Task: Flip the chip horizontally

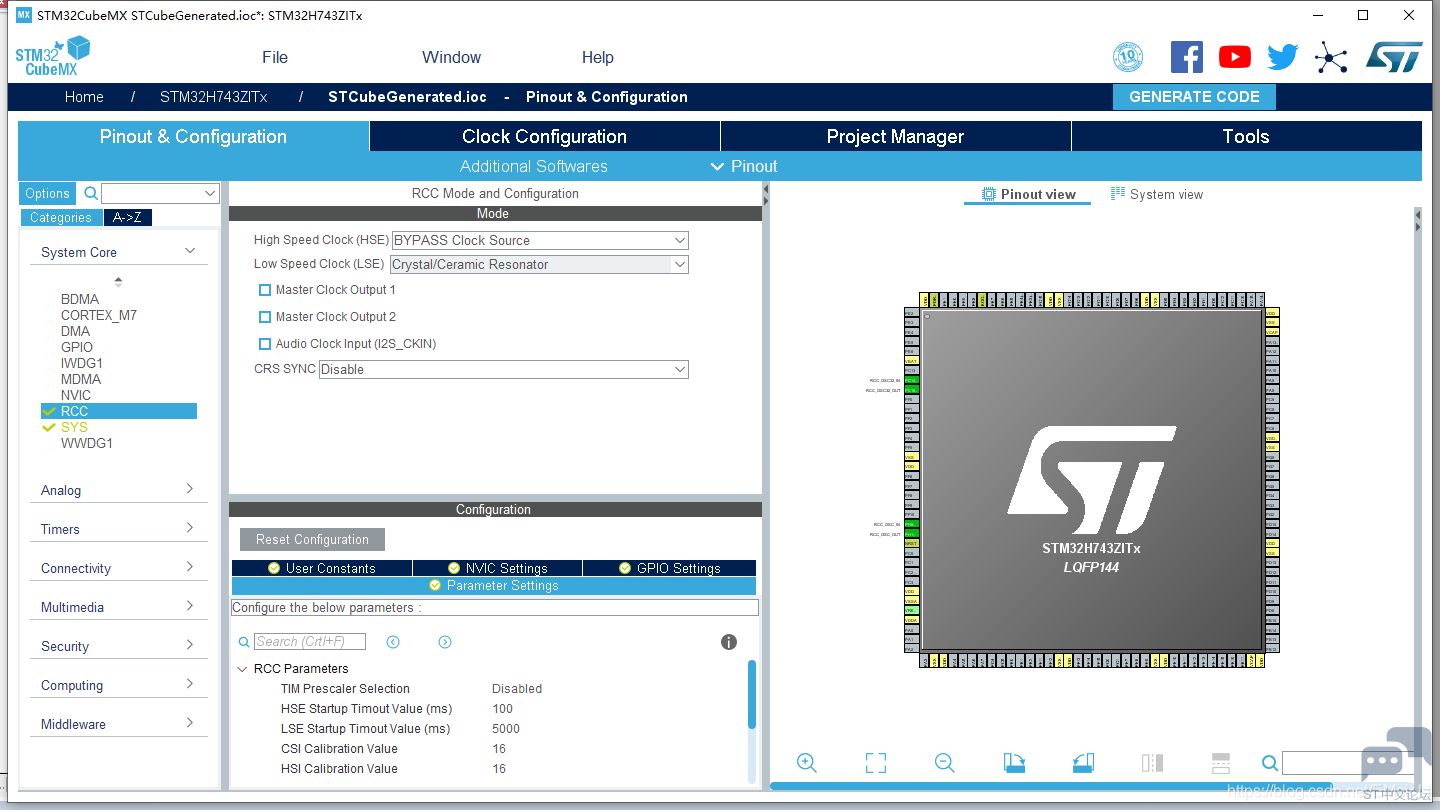Action: [1152, 763]
